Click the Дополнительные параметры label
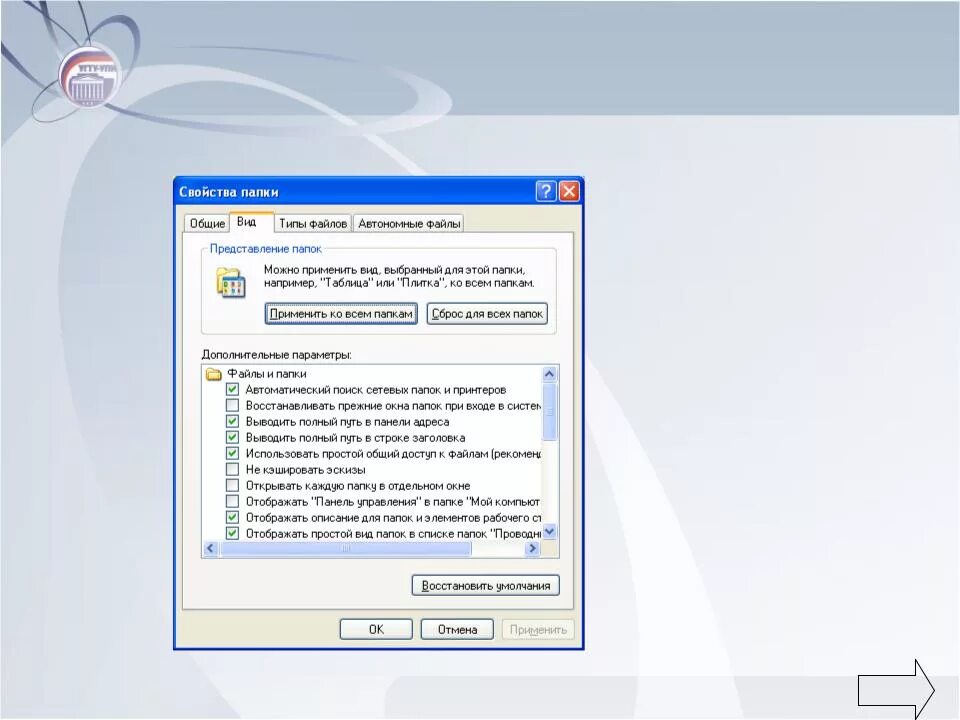The height and width of the screenshot is (720, 960). coord(276,354)
